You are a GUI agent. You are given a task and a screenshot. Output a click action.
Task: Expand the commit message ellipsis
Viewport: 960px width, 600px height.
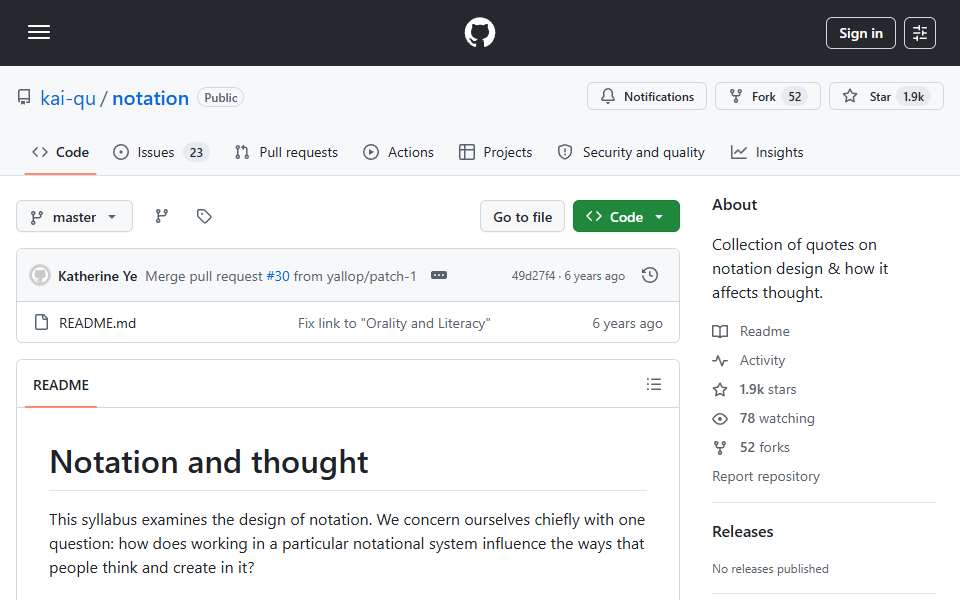click(439, 276)
